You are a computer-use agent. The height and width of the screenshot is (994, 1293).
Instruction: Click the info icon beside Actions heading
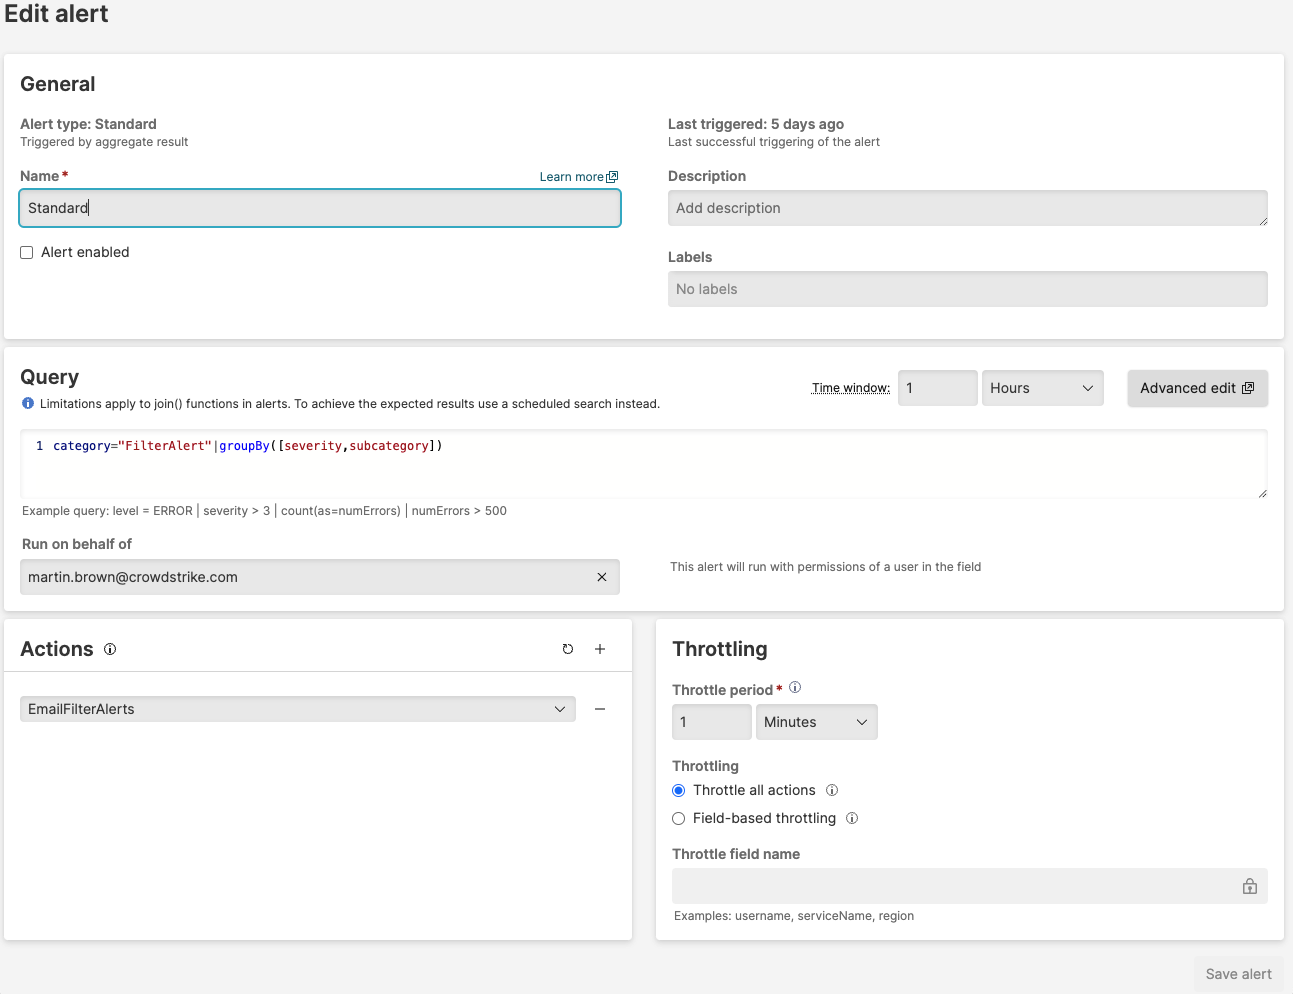click(x=110, y=649)
